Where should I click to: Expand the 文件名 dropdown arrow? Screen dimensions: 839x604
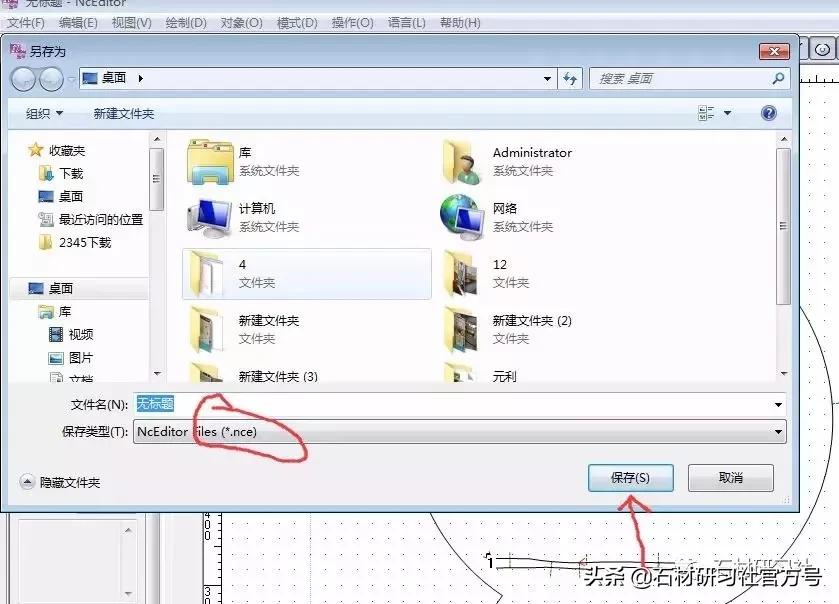point(779,404)
